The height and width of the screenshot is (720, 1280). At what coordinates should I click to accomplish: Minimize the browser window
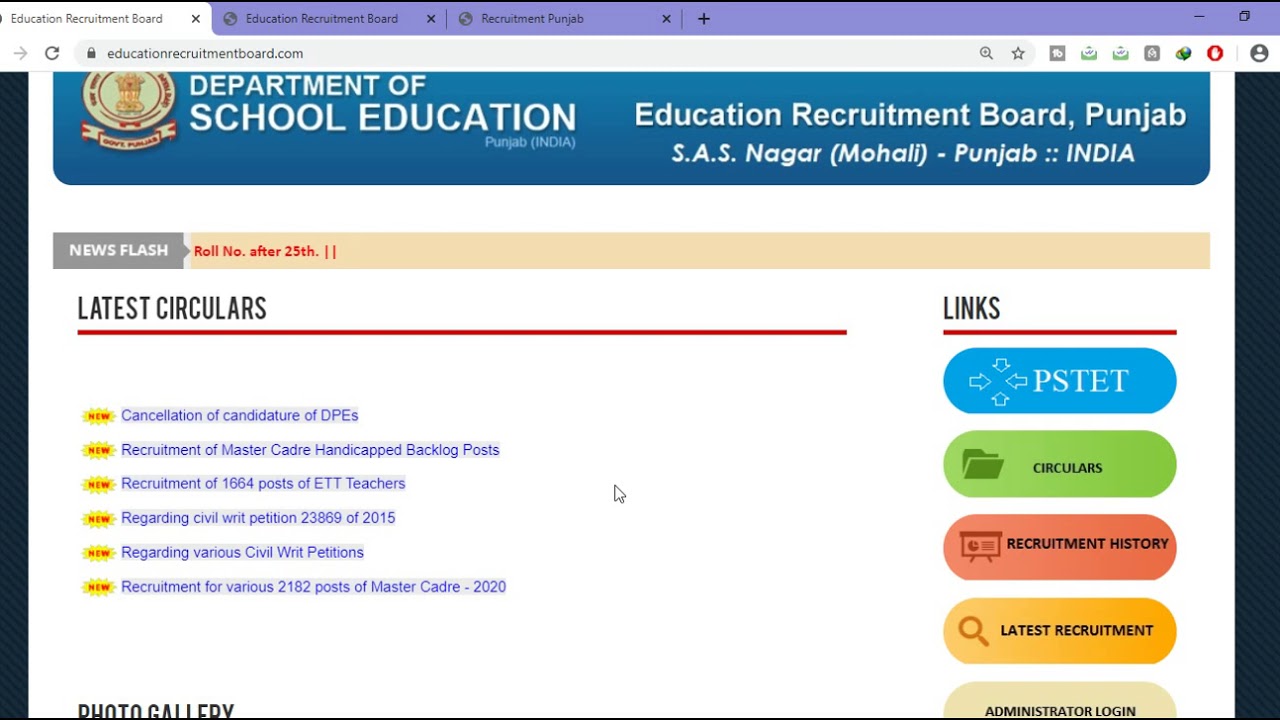(1199, 17)
